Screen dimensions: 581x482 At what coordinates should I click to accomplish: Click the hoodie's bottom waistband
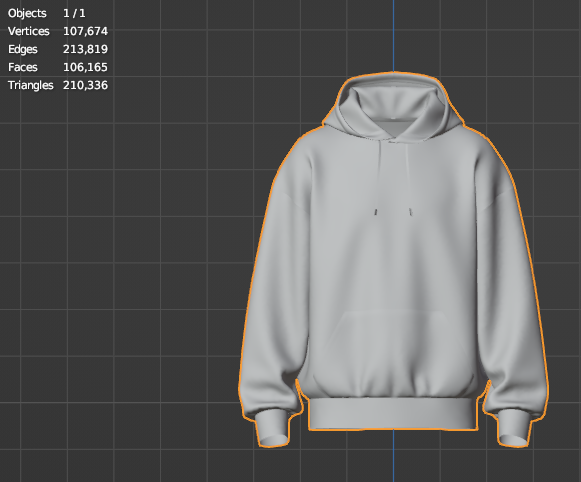coord(393,414)
